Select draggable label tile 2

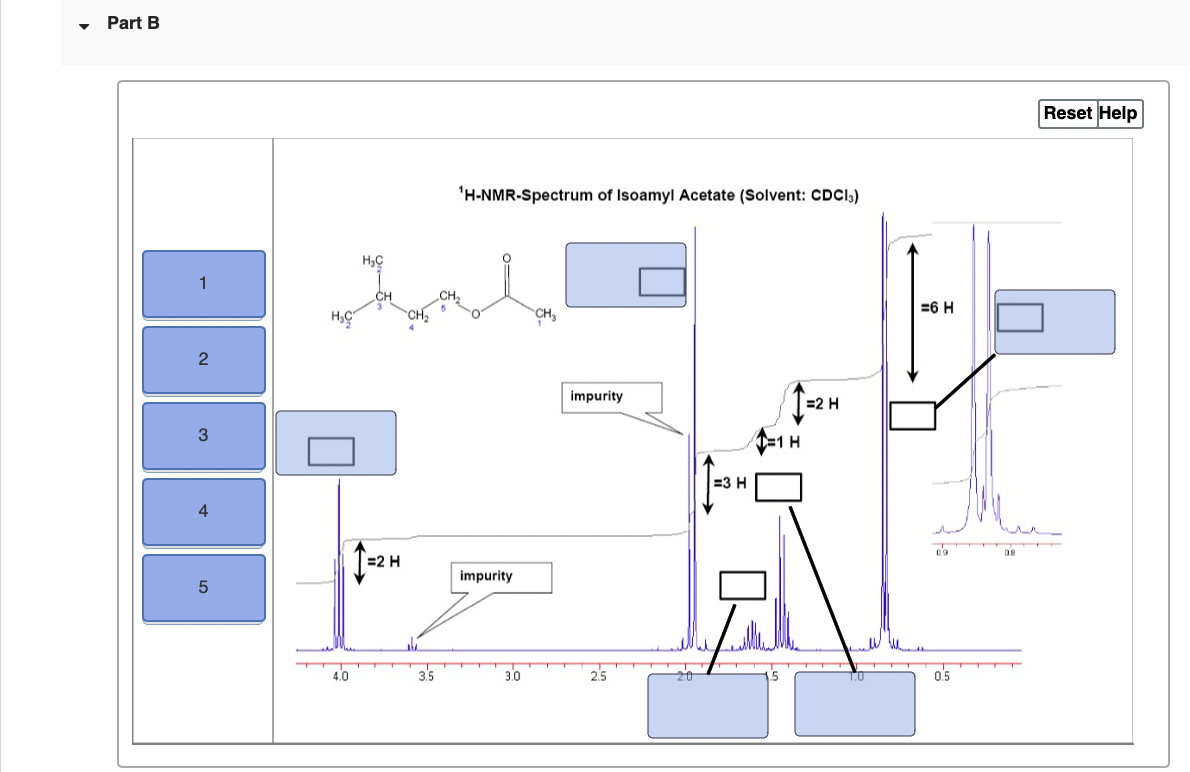click(204, 360)
